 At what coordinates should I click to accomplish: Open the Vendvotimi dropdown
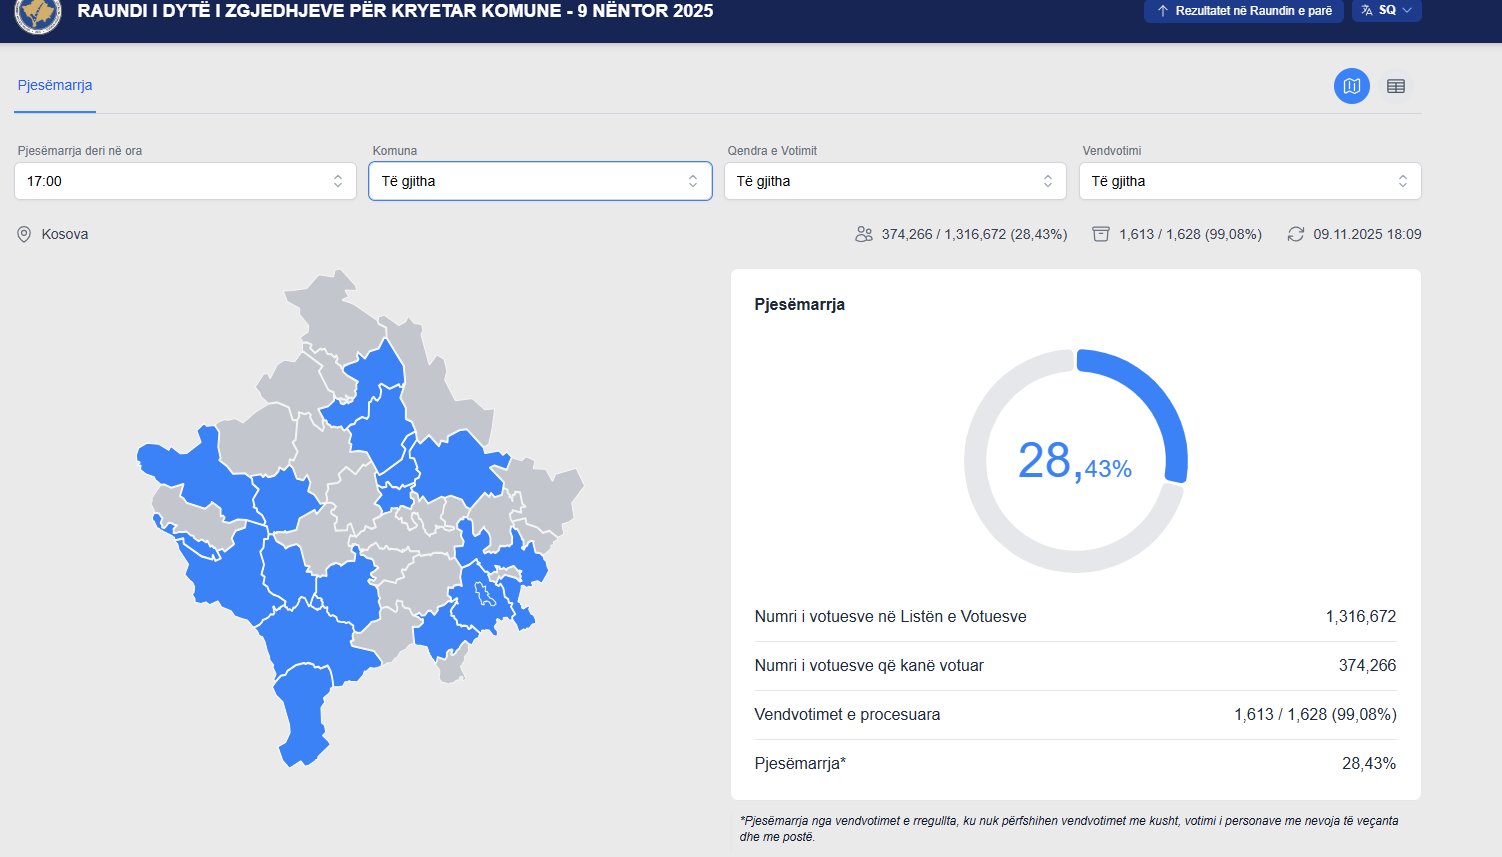[1249, 181]
